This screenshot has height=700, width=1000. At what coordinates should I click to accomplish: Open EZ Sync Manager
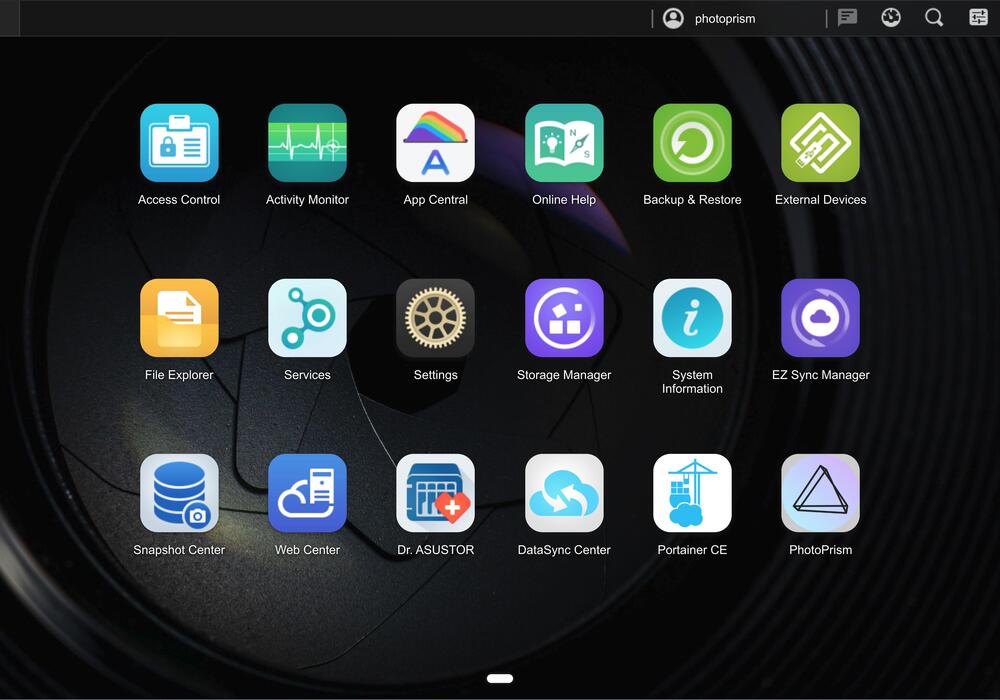point(820,317)
